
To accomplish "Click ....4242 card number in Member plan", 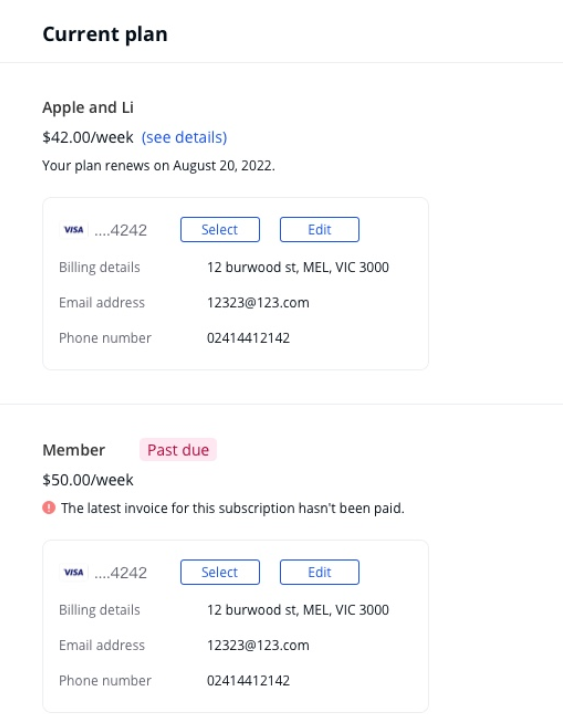I will pyautogui.click(x=121, y=573).
